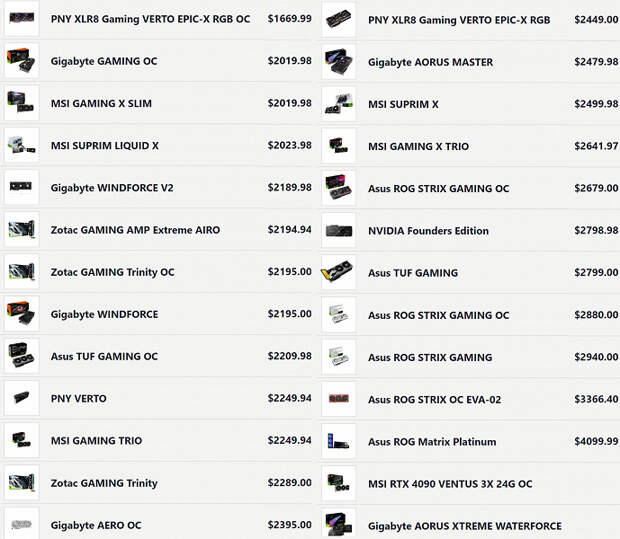Select the Gigabyte AORUS MASTER product name

431,62
